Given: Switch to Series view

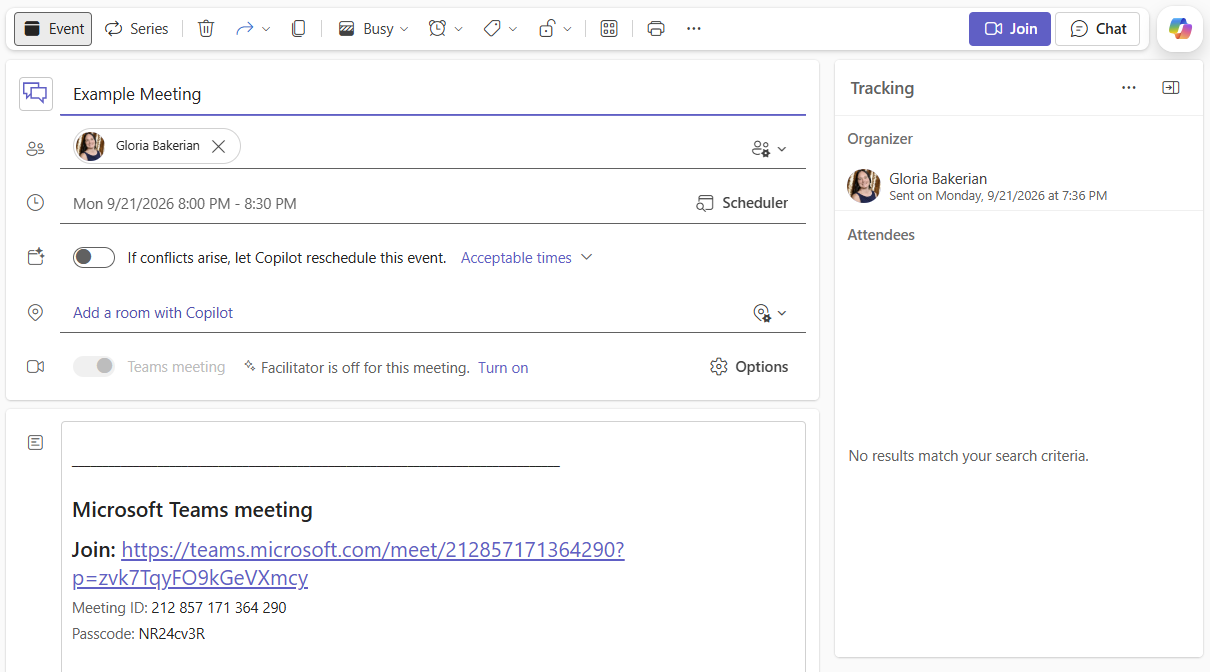Looking at the screenshot, I should tap(136, 29).
